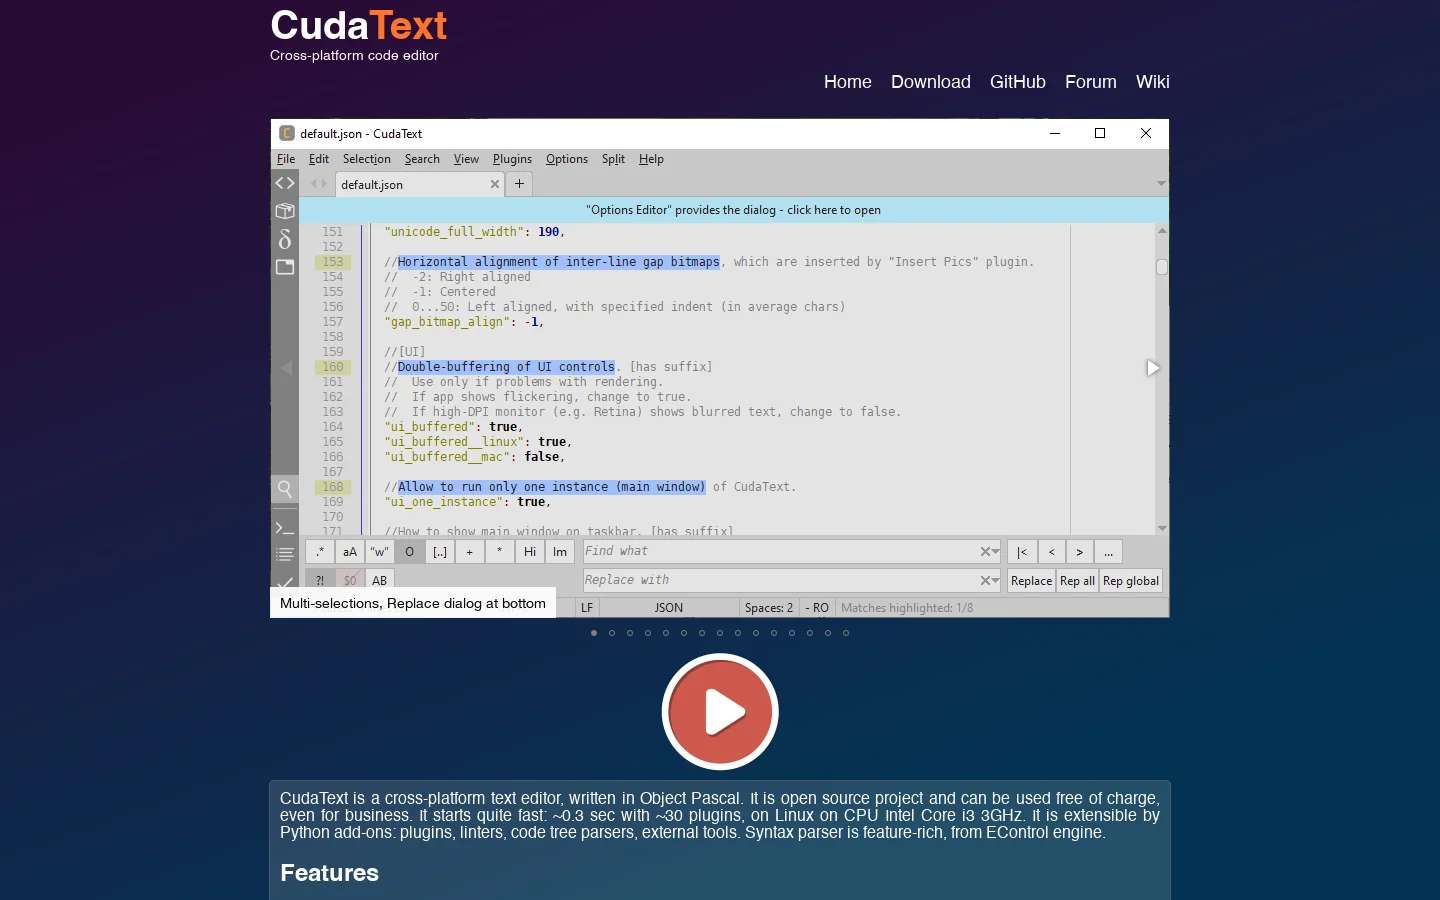Click the delta-shaped snippets sidebar icon
This screenshot has height=900, width=1440.
(x=285, y=239)
